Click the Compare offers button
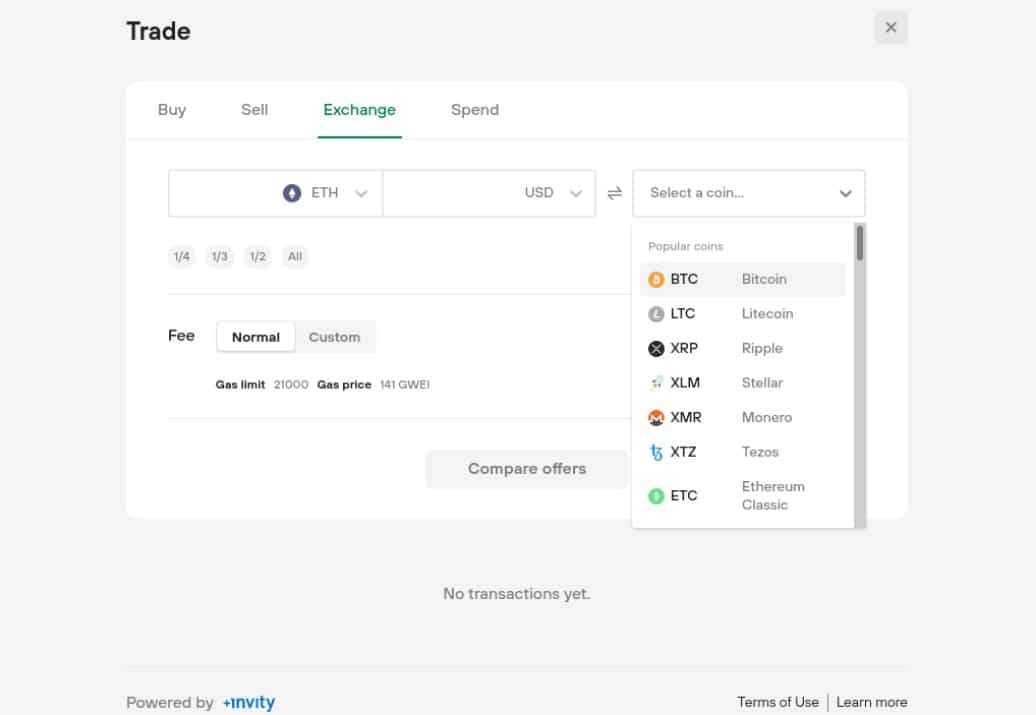This screenshot has height=715, width=1036. click(527, 468)
